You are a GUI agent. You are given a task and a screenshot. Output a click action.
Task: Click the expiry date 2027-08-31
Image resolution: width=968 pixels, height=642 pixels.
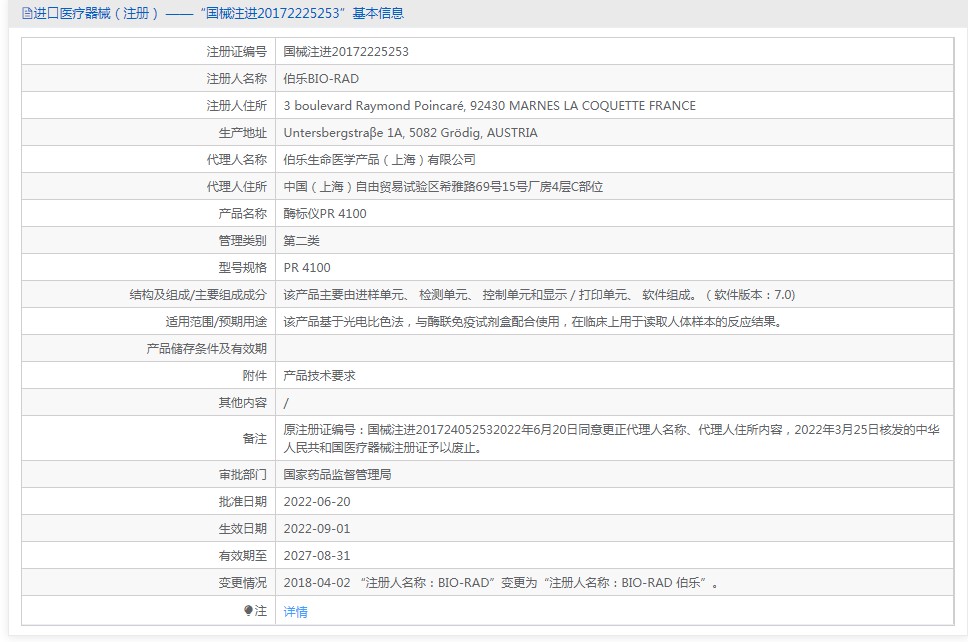[317, 556]
